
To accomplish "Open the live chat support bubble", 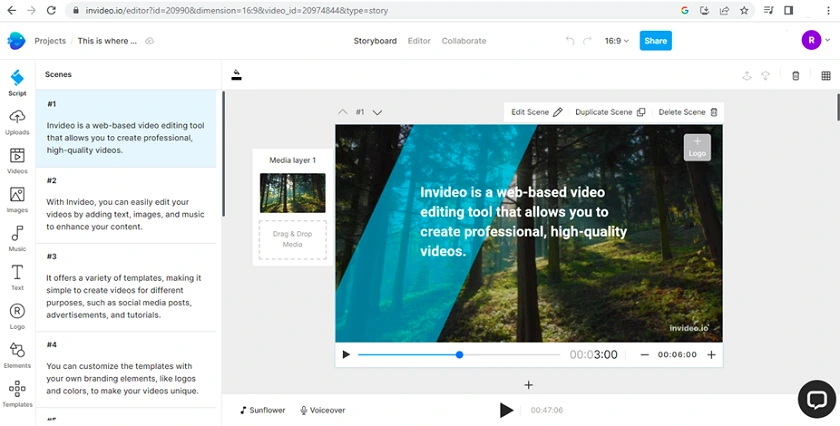I will coord(816,399).
